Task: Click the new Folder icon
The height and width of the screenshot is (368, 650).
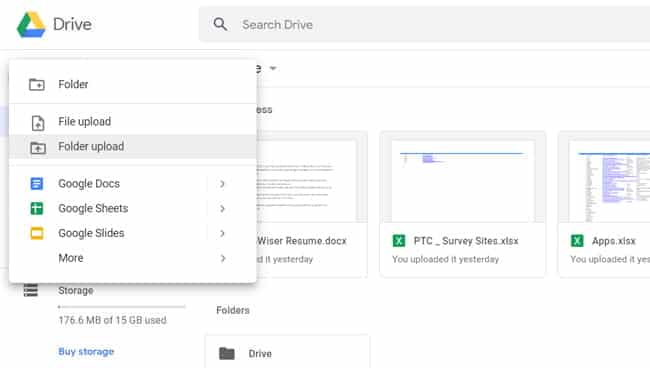Action: pos(37,85)
